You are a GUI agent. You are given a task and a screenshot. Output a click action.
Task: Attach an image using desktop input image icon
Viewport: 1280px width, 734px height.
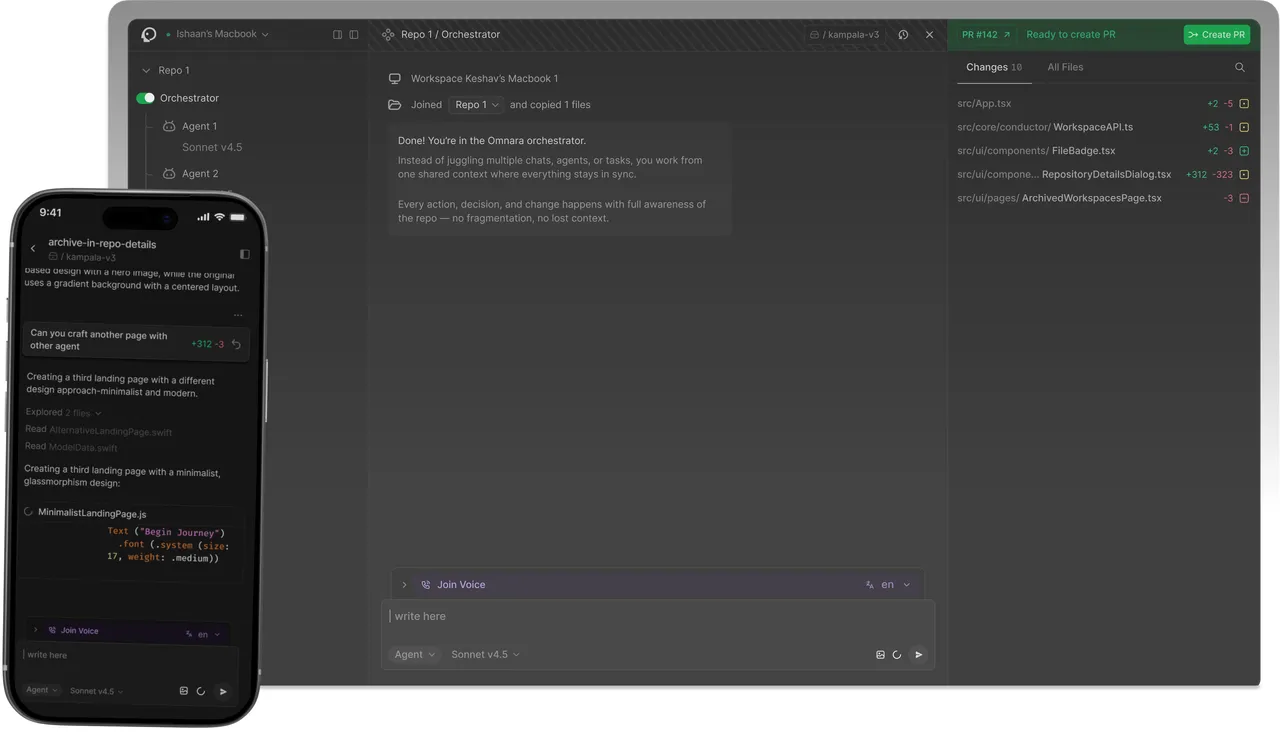pos(880,655)
